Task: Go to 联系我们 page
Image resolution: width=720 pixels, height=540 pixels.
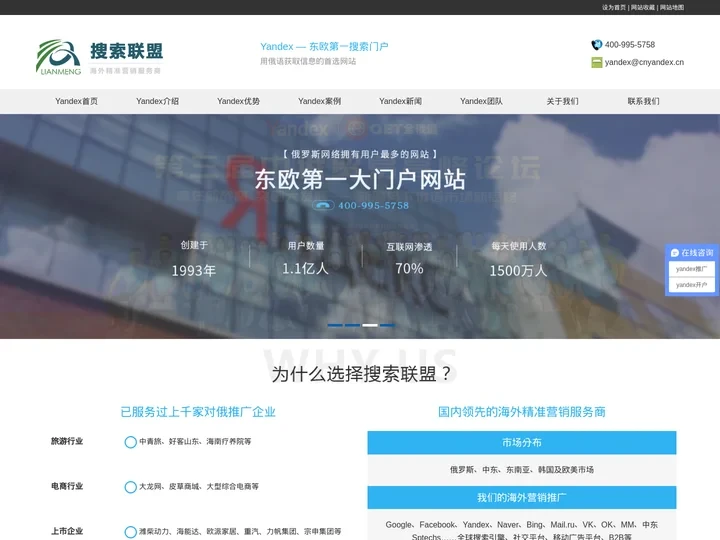Action: 643,101
